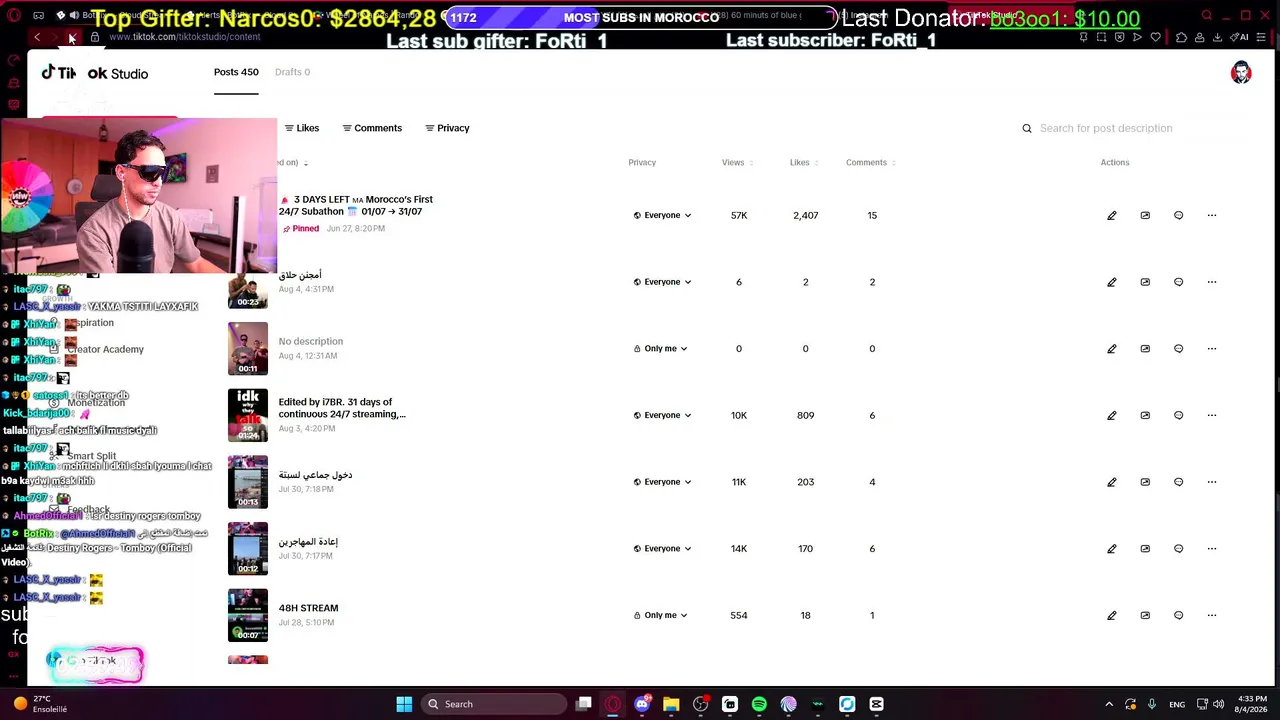Open more actions for Edited by i7BR post
This screenshot has height=720, width=1280.
[1212, 415]
